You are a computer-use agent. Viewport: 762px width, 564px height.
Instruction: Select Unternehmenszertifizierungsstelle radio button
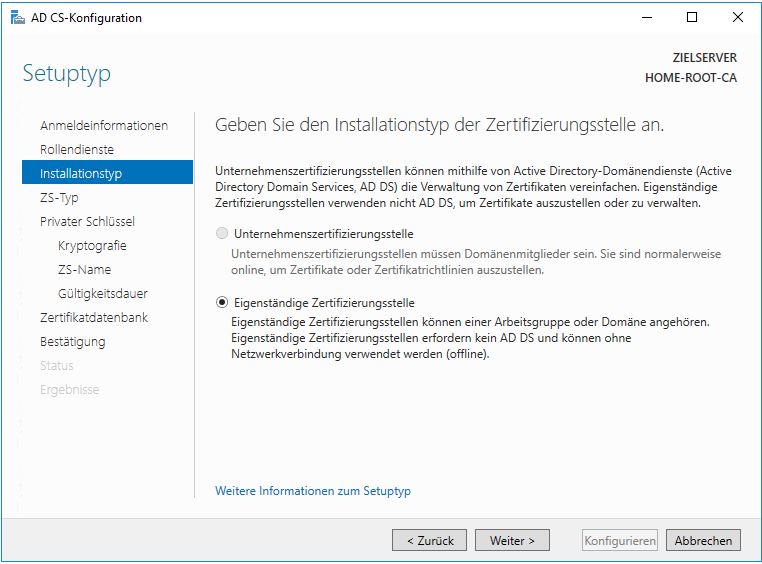(x=223, y=234)
